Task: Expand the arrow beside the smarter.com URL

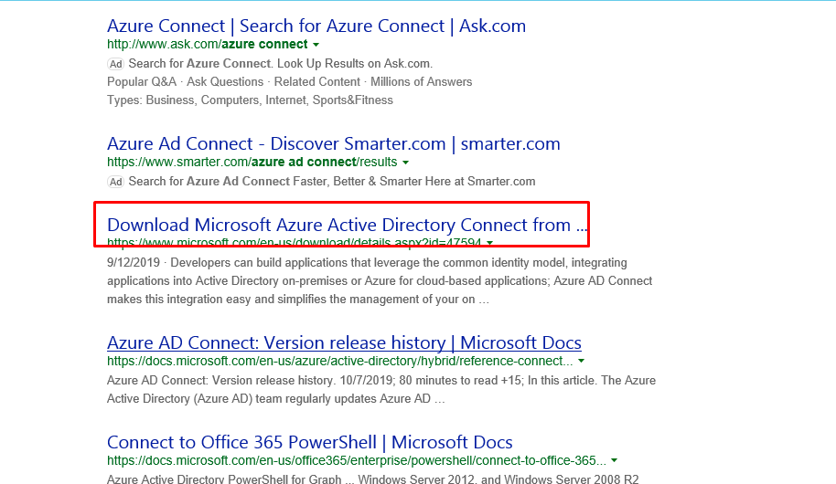Action: point(406,163)
